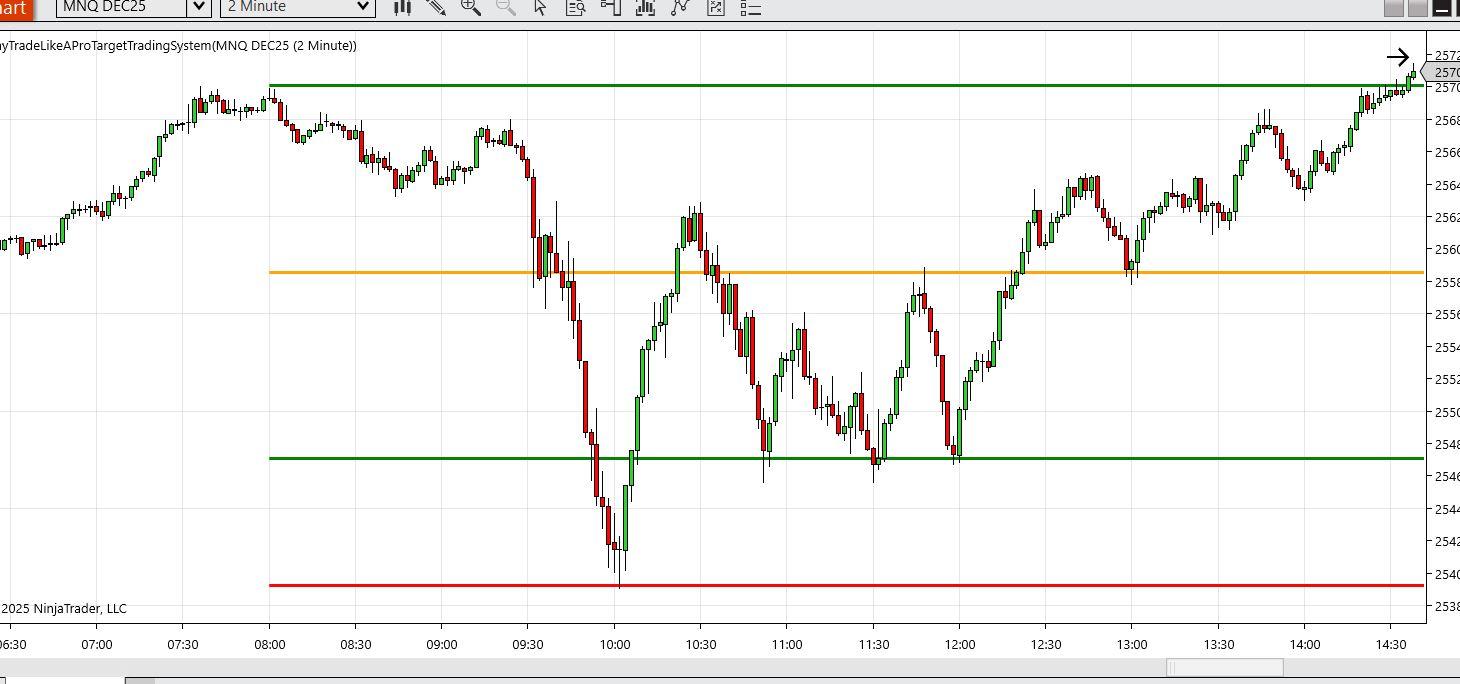Select the cursor pointer tool
The height and width of the screenshot is (684, 1460).
[540, 7]
